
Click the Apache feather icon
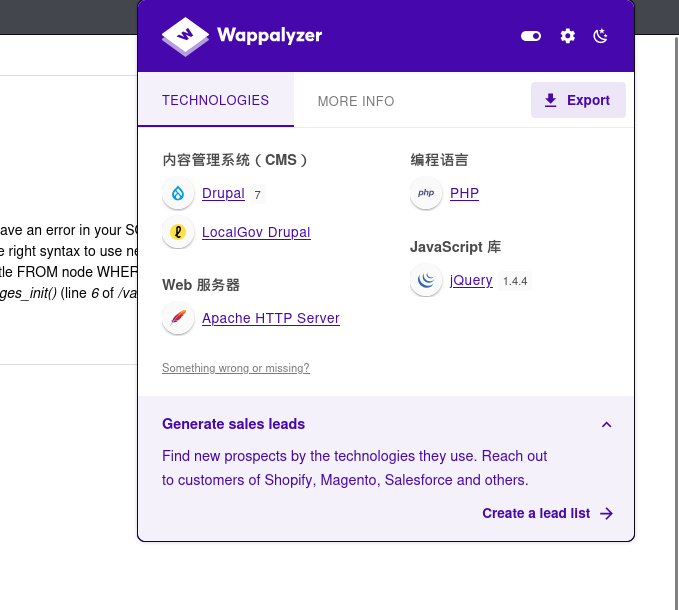[178, 318]
